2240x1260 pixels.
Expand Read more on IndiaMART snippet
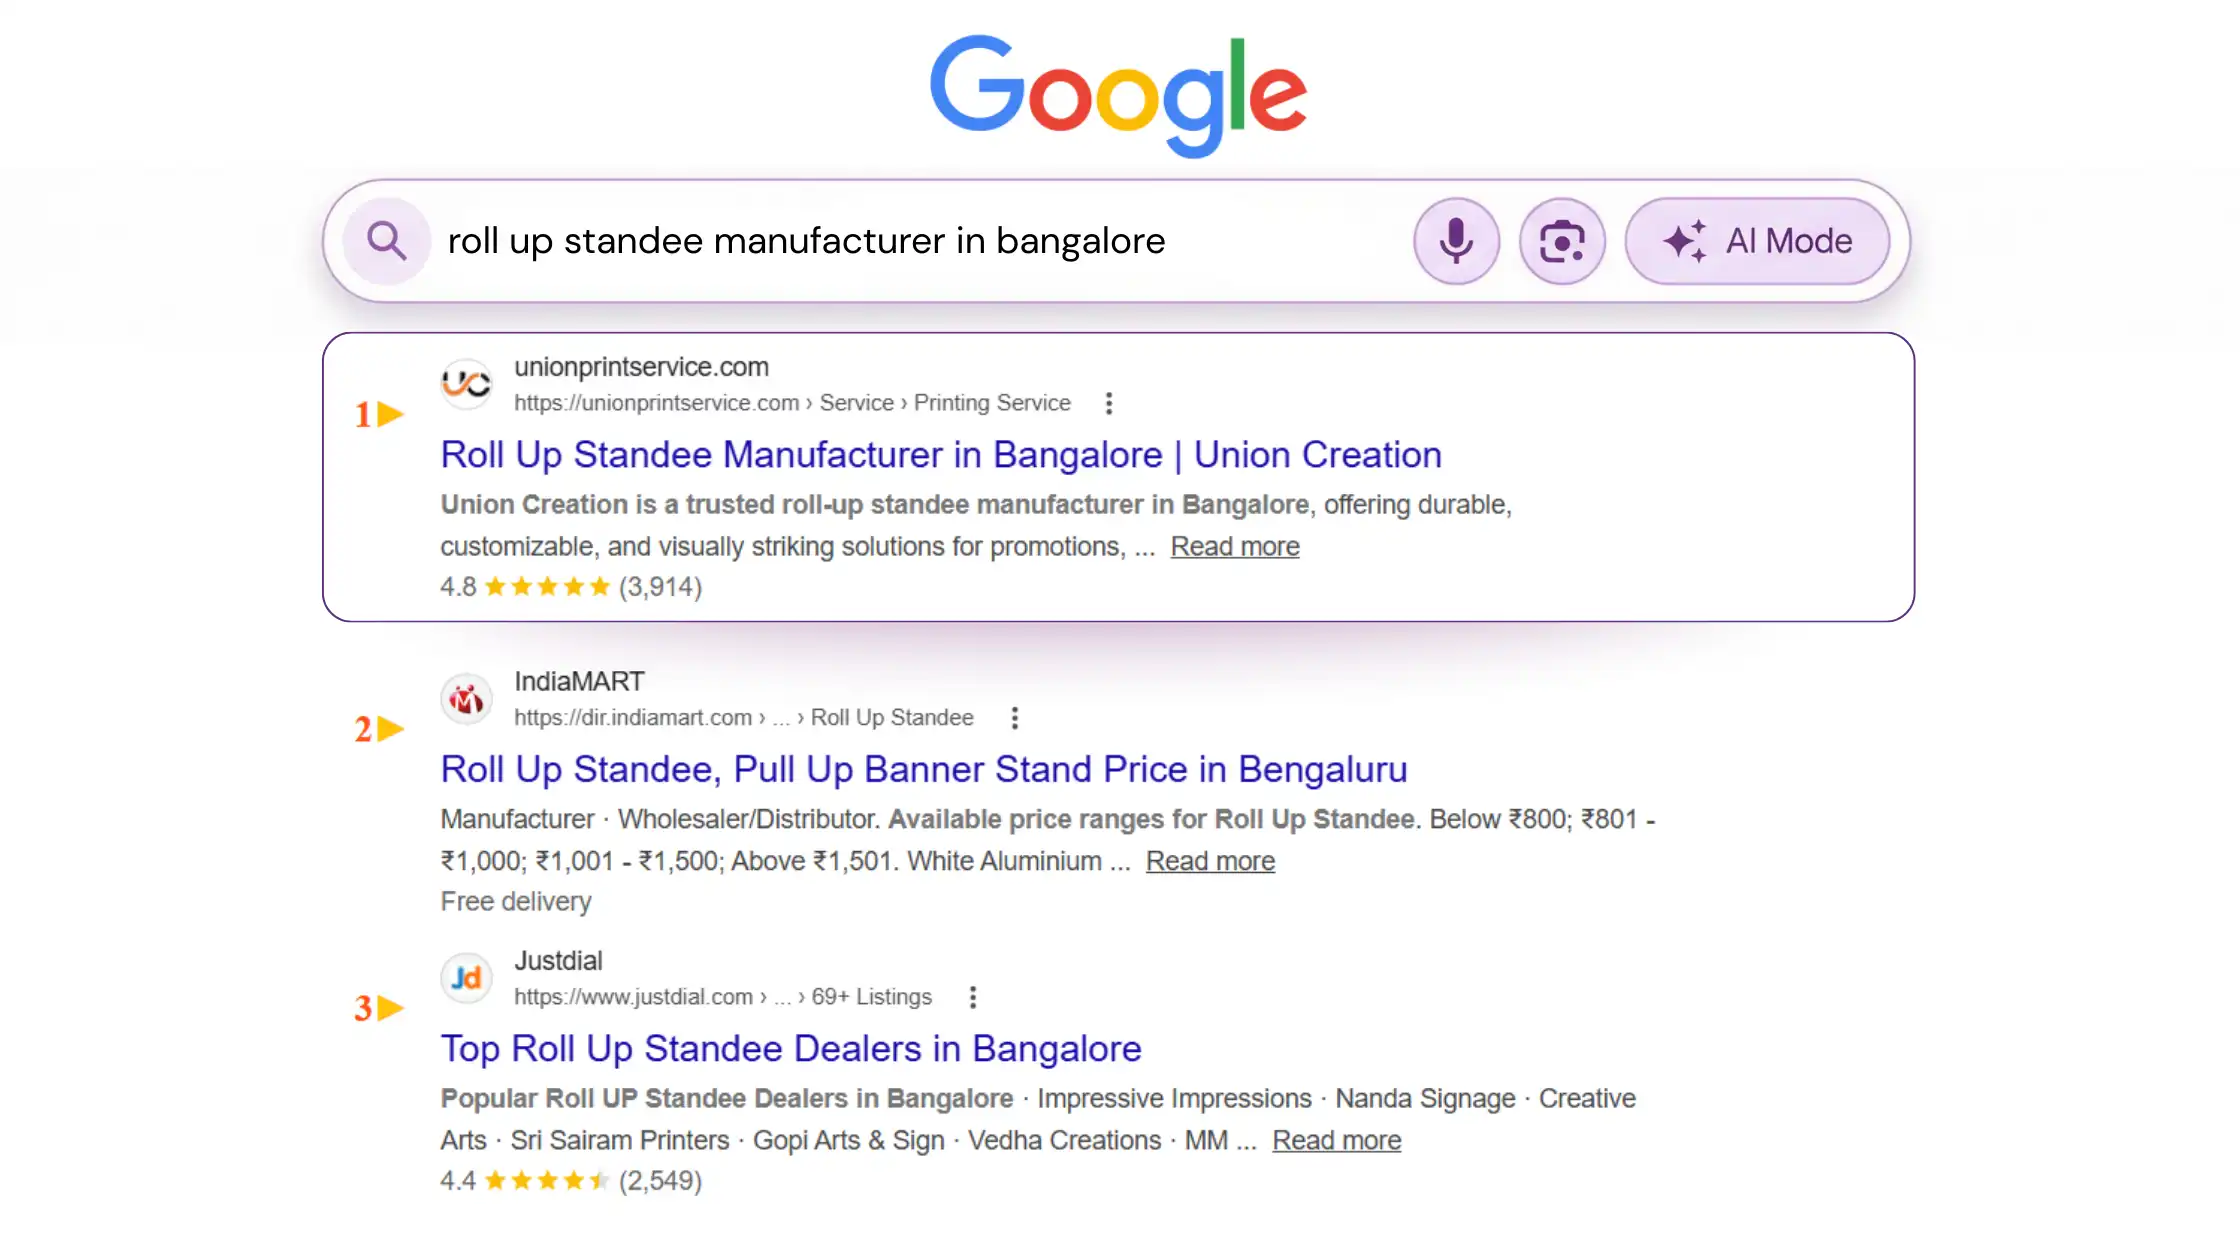[x=1210, y=862]
